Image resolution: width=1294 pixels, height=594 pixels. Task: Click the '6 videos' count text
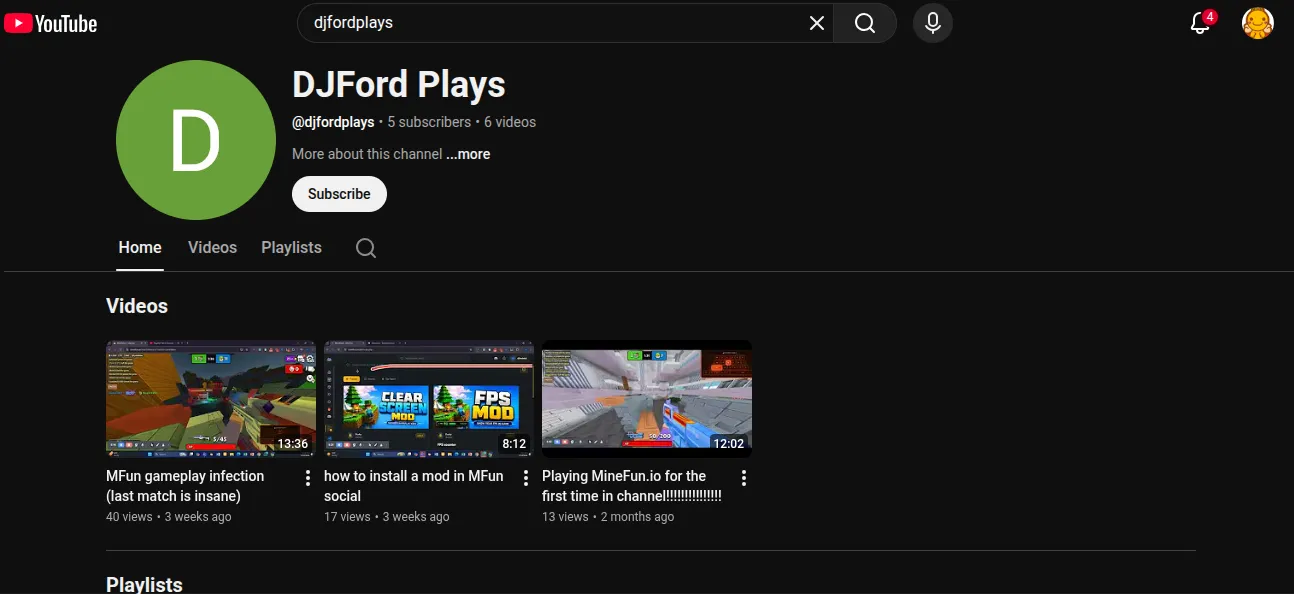tap(510, 122)
